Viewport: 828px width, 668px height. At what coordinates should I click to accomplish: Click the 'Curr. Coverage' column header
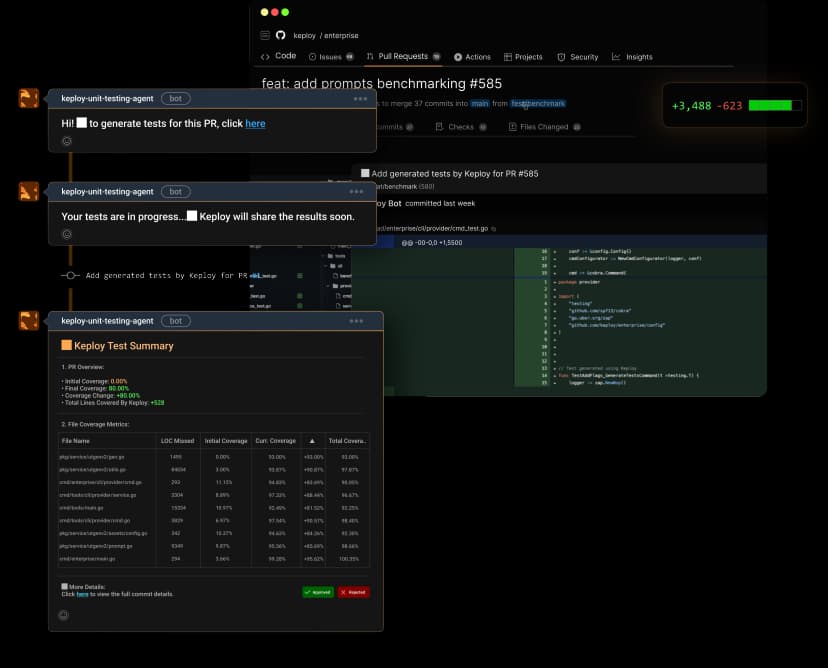coord(276,441)
